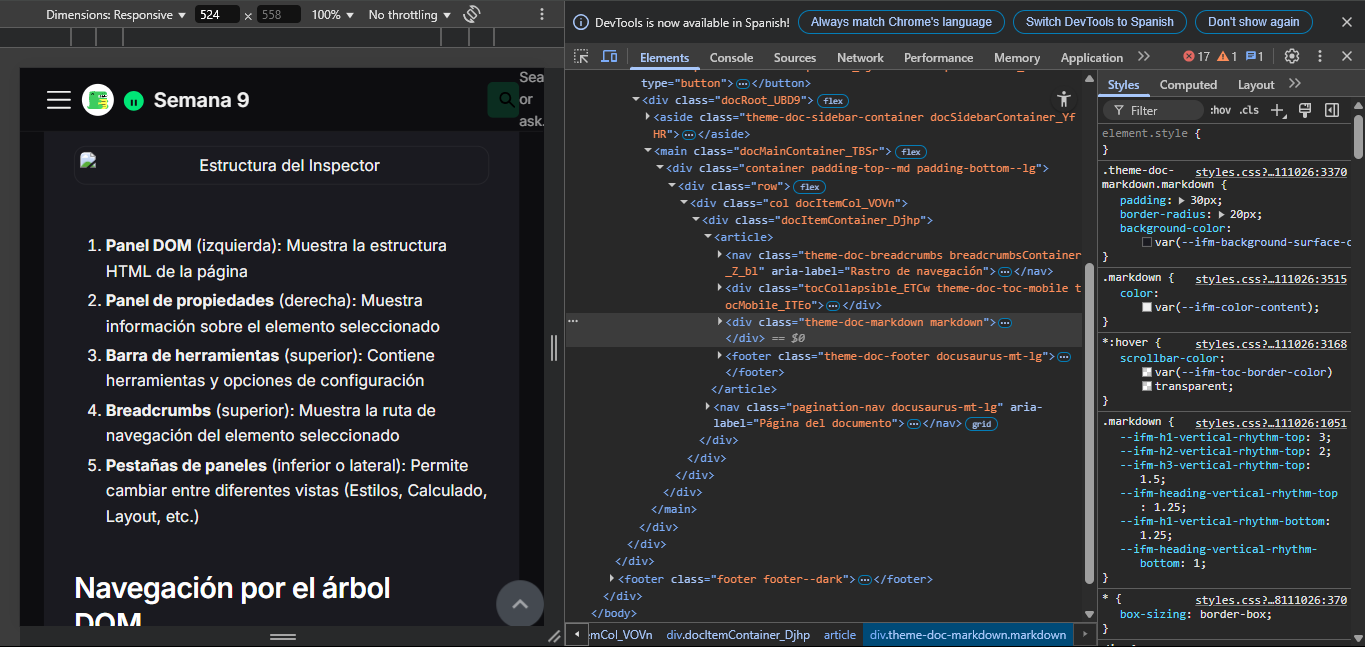Viewport: 1365px width, 647px height.
Task: Select the article breadcrumb at the bottom
Action: tap(840, 634)
